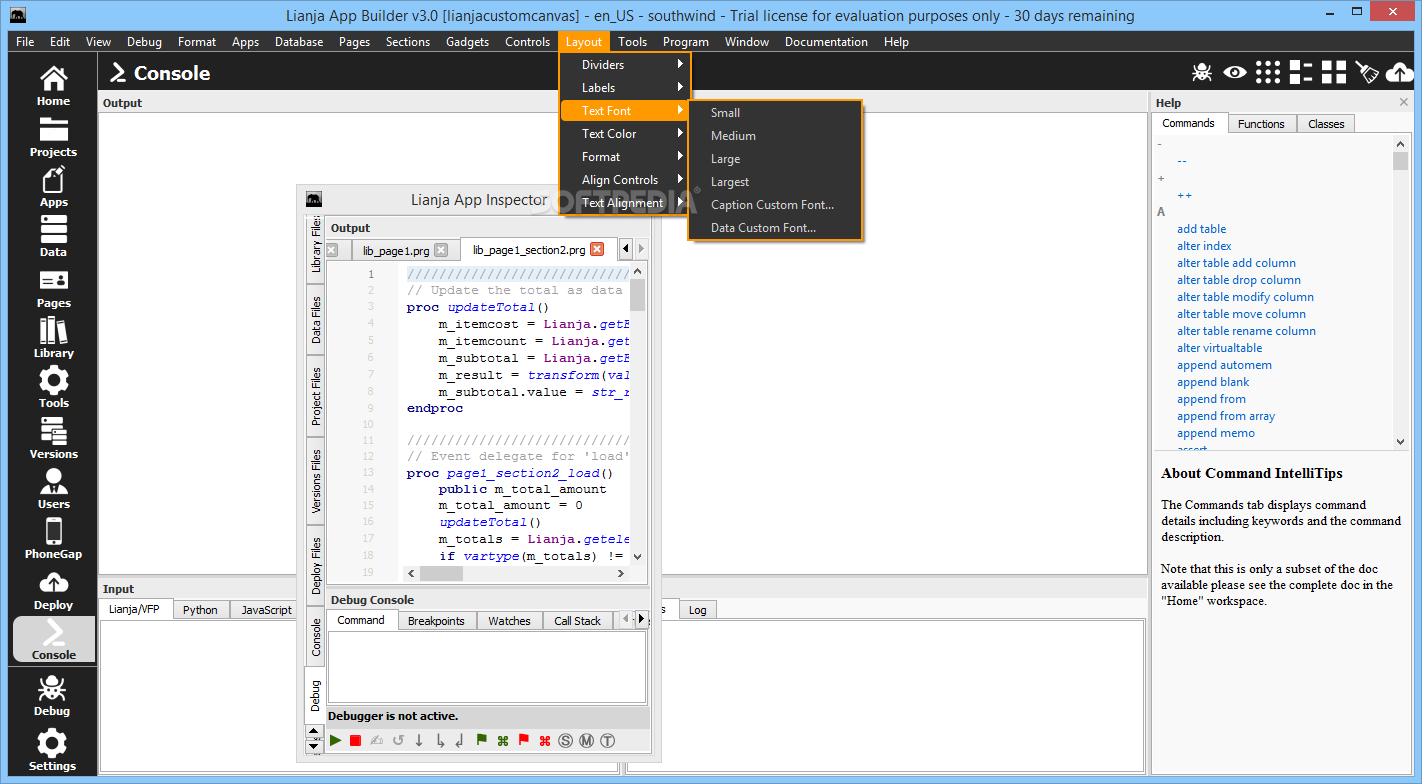
Task: Open the 'add table' command link
Action: pos(1201,229)
